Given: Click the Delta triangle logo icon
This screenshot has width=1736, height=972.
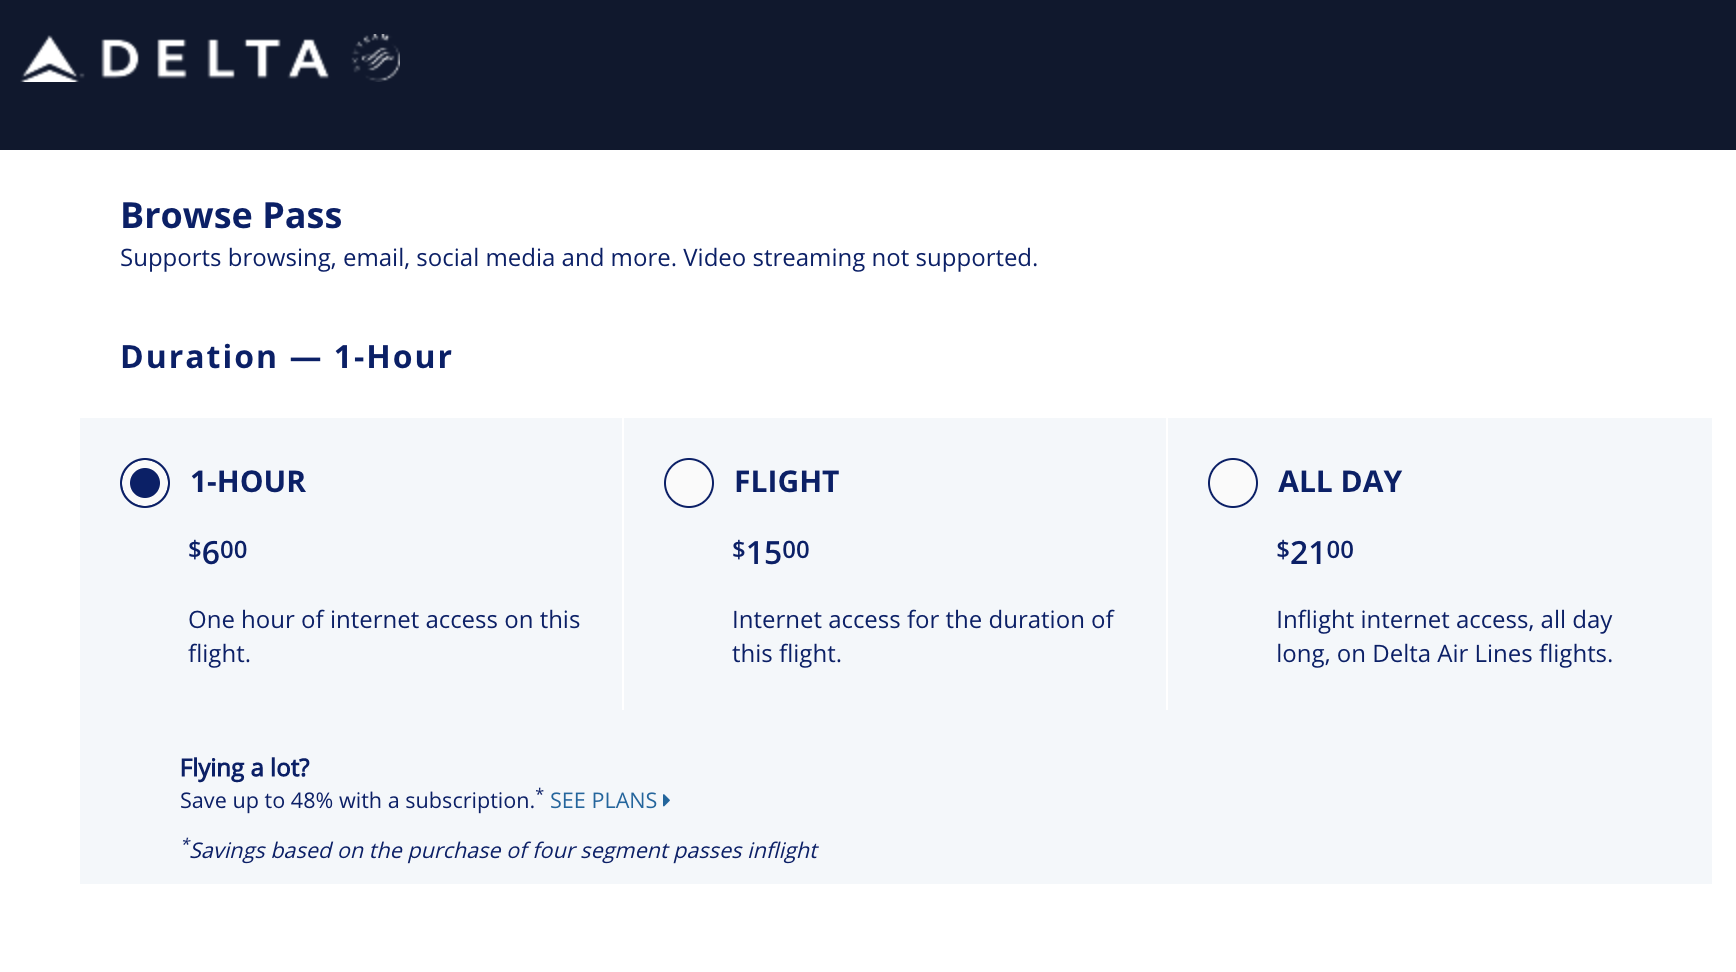Looking at the screenshot, I should tap(50, 59).
